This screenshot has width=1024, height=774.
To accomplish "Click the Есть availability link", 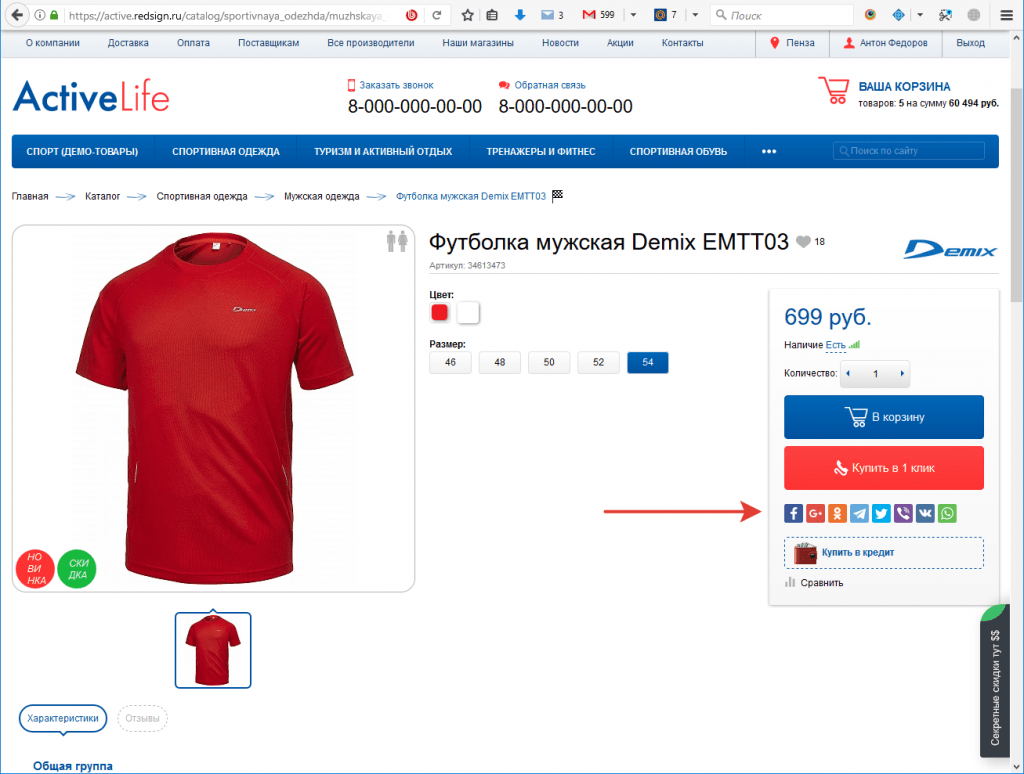I will [x=835, y=345].
